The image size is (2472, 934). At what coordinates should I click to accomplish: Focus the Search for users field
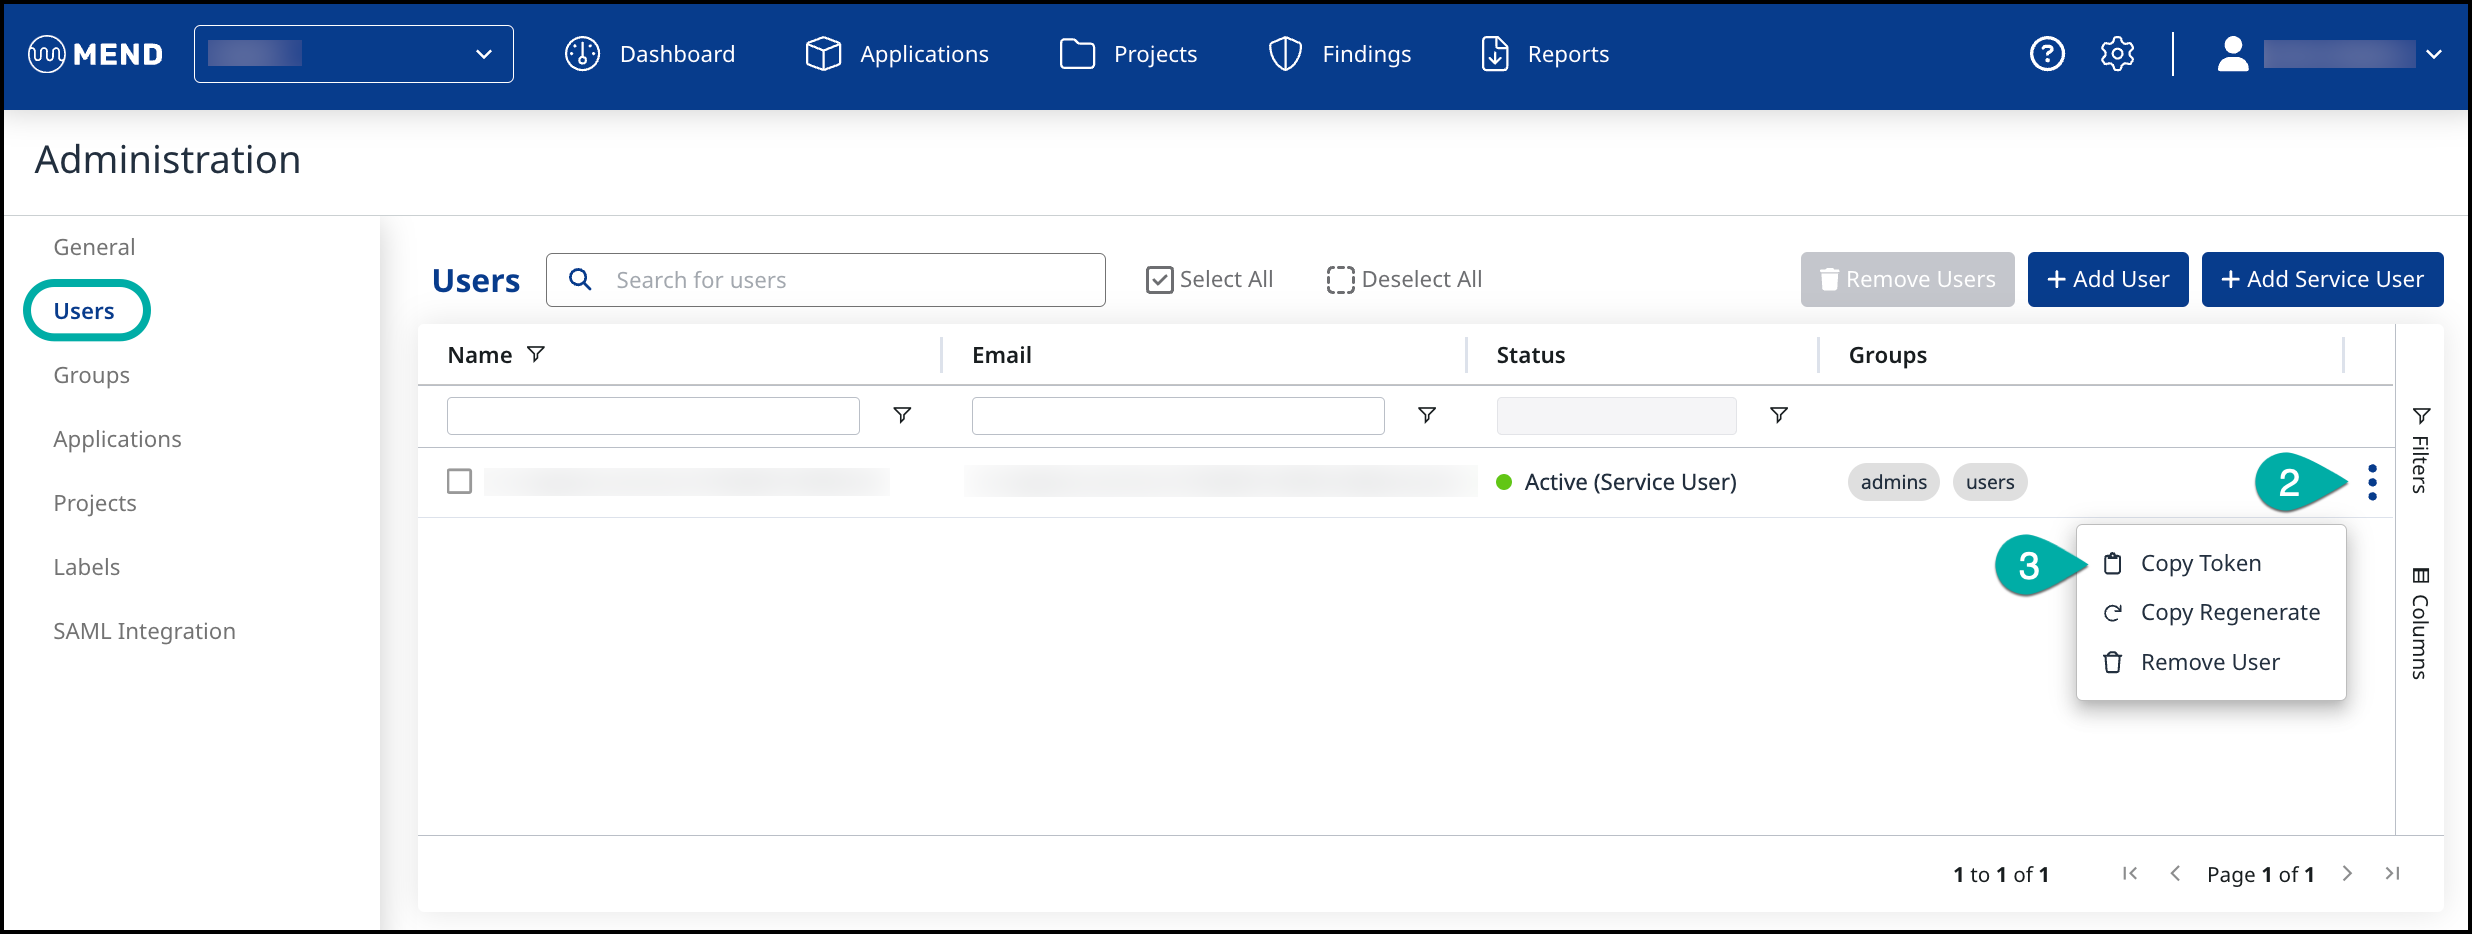coord(840,280)
